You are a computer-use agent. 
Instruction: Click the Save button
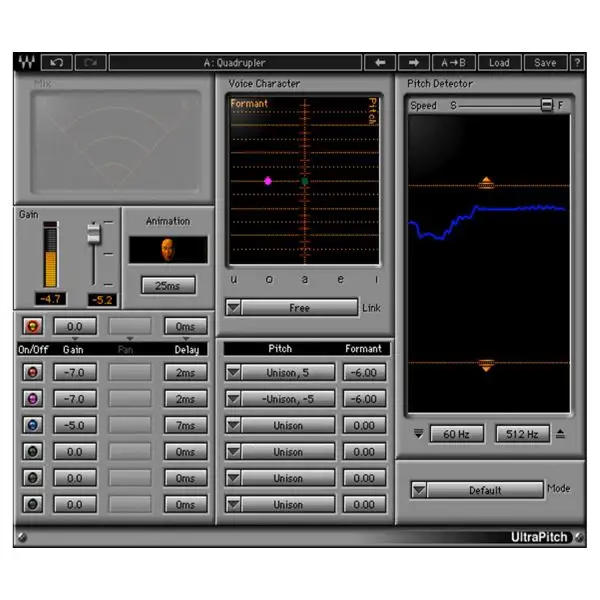click(x=545, y=62)
